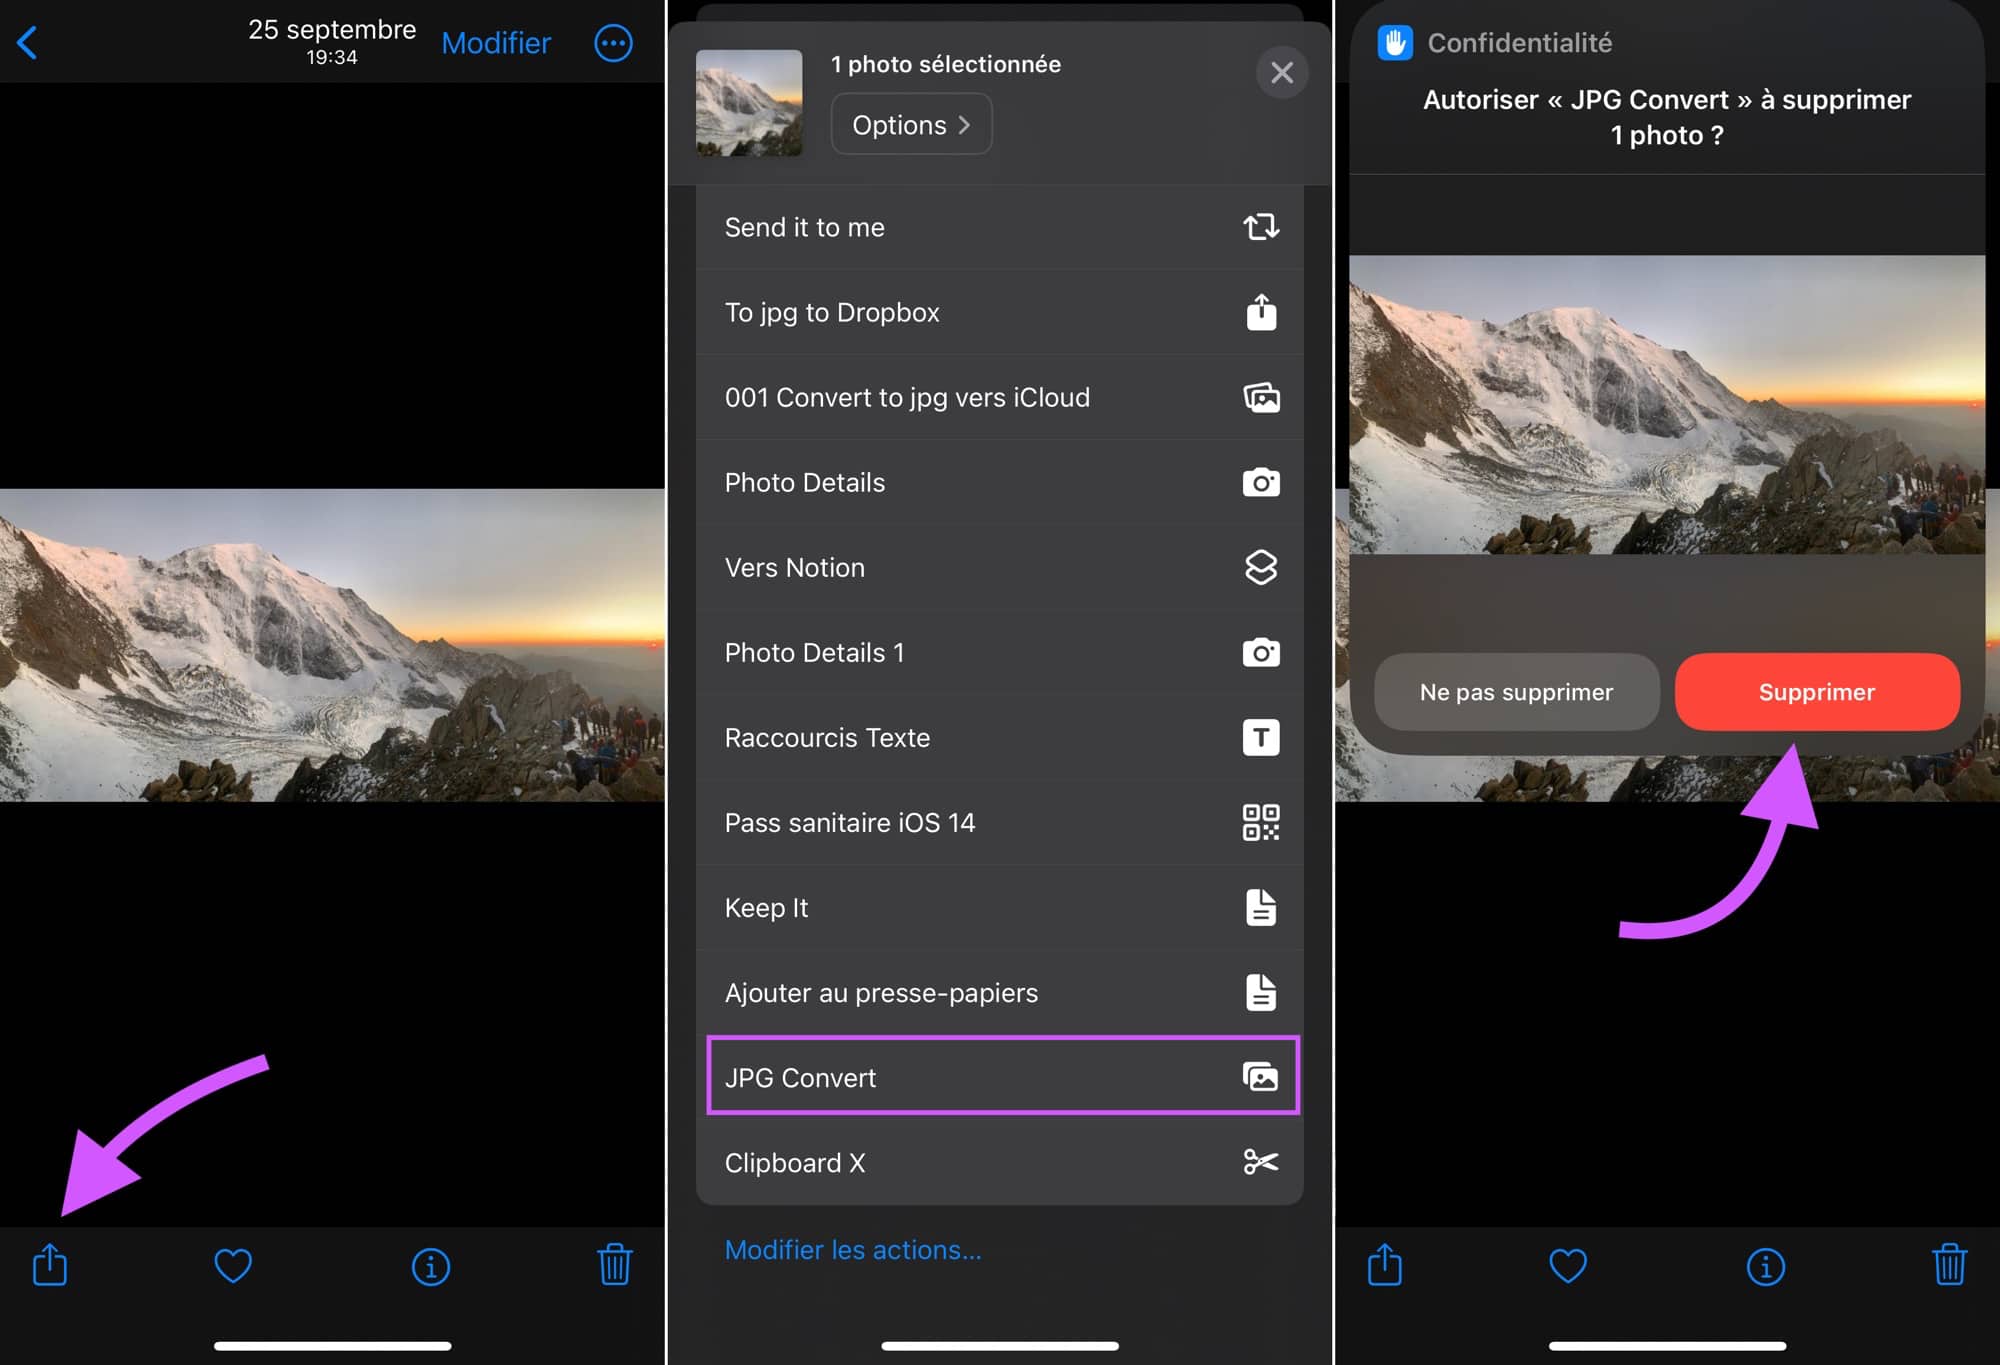Tap the blue back chevron in left screen
The width and height of the screenshot is (2000, 1365).
point(28,43)
